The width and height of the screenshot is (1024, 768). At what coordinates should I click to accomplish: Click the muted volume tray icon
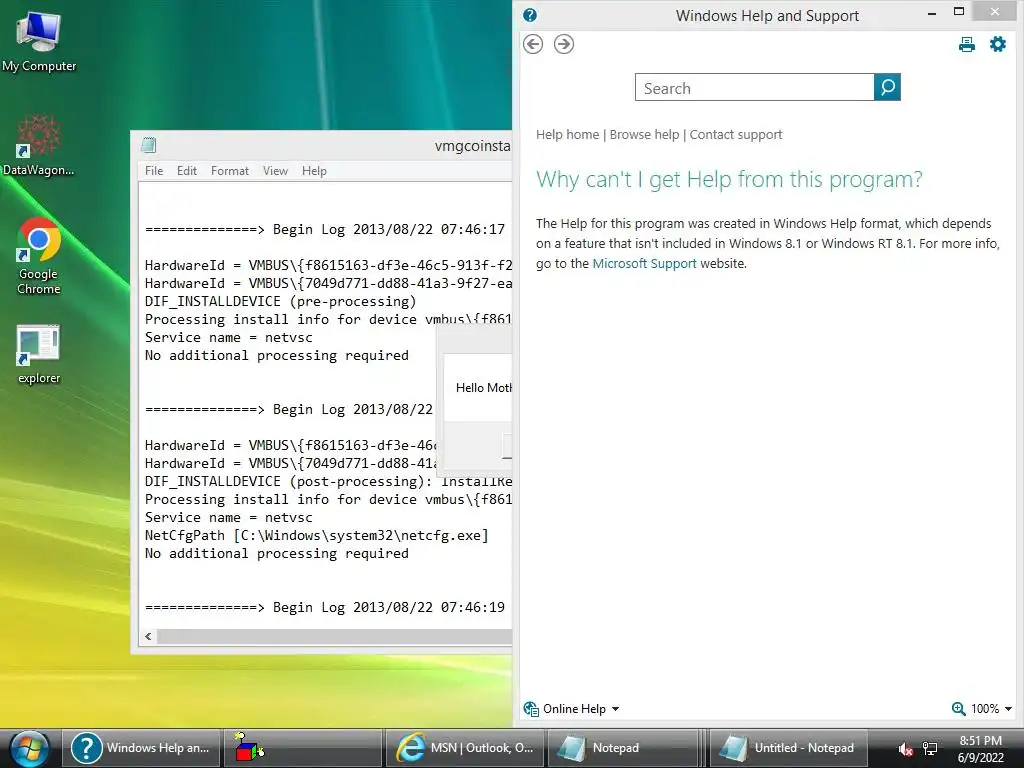pyautogui.click(x=905, y=749)
